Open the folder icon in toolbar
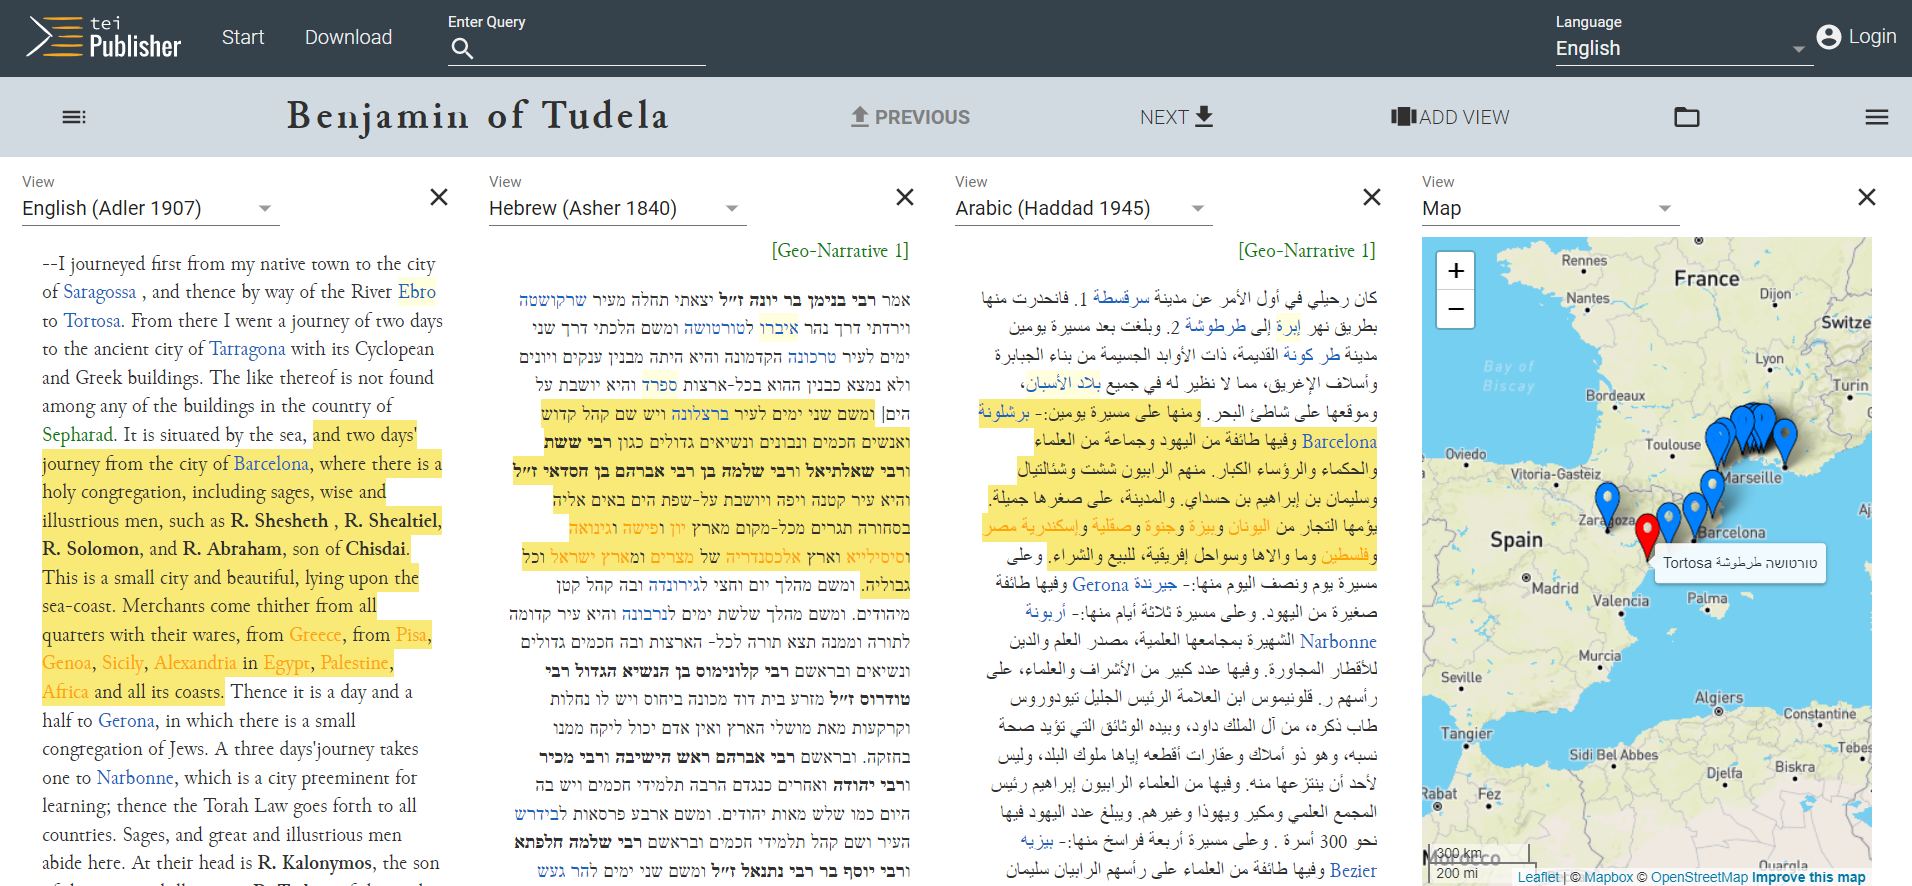The height and width of the screenshot is (886, 1912). point(1687,117)
